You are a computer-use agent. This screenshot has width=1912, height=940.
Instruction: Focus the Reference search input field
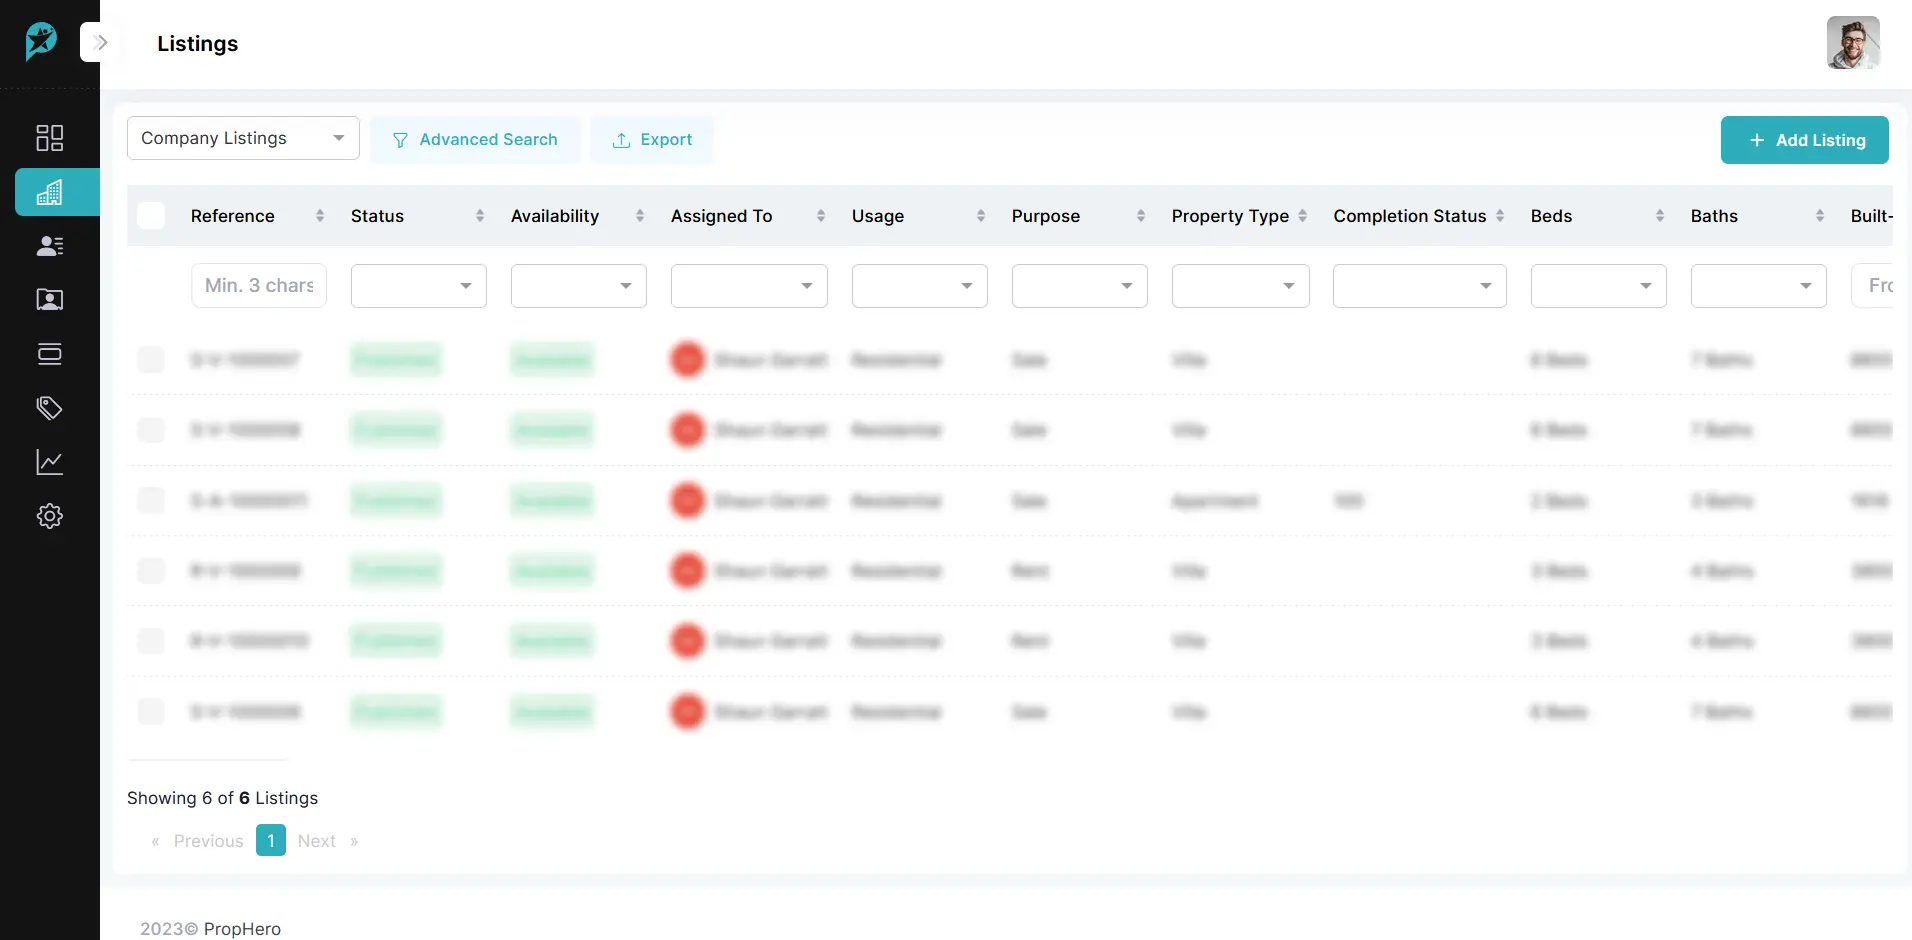coord(259,286)
